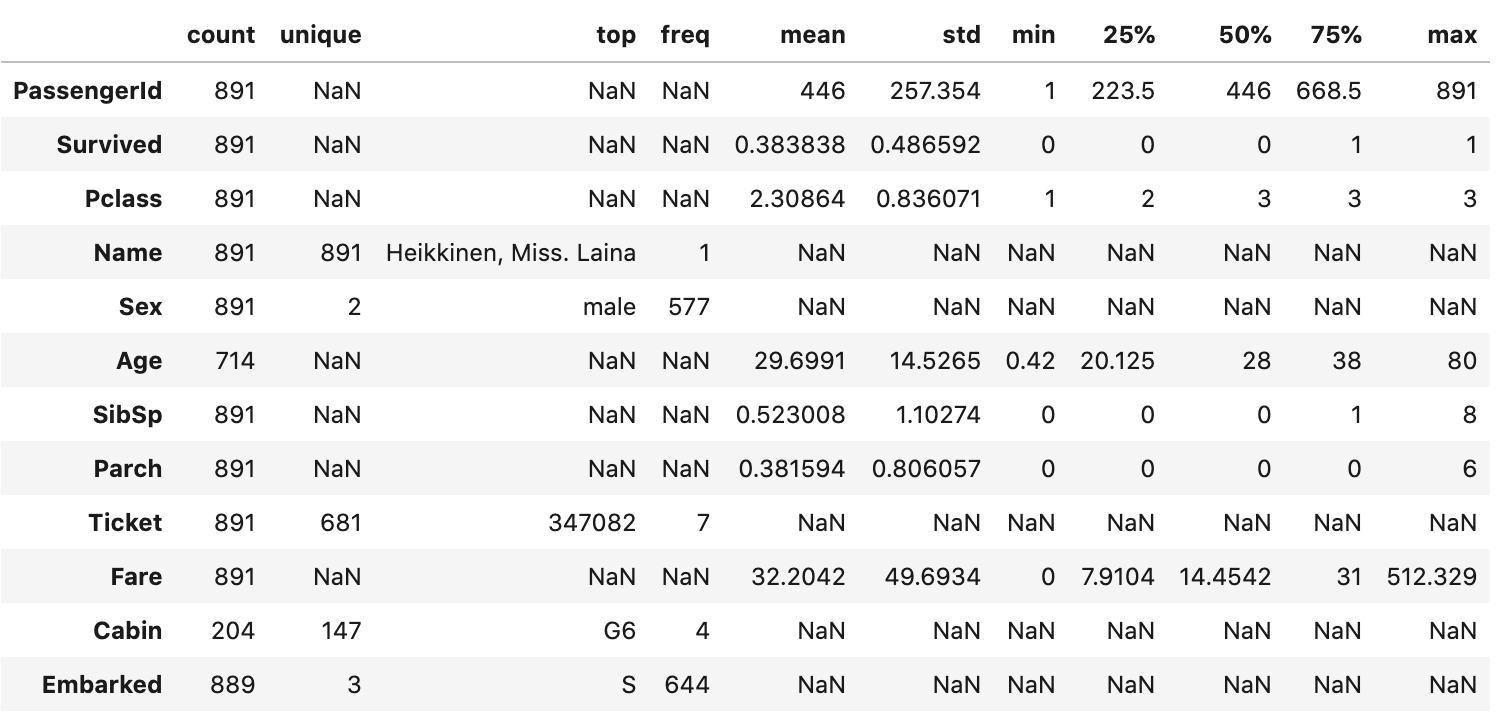Select the PassengerId row label
Image resolution: width=1498 pixels, height=718 pixels.
[x=88, y=91]
